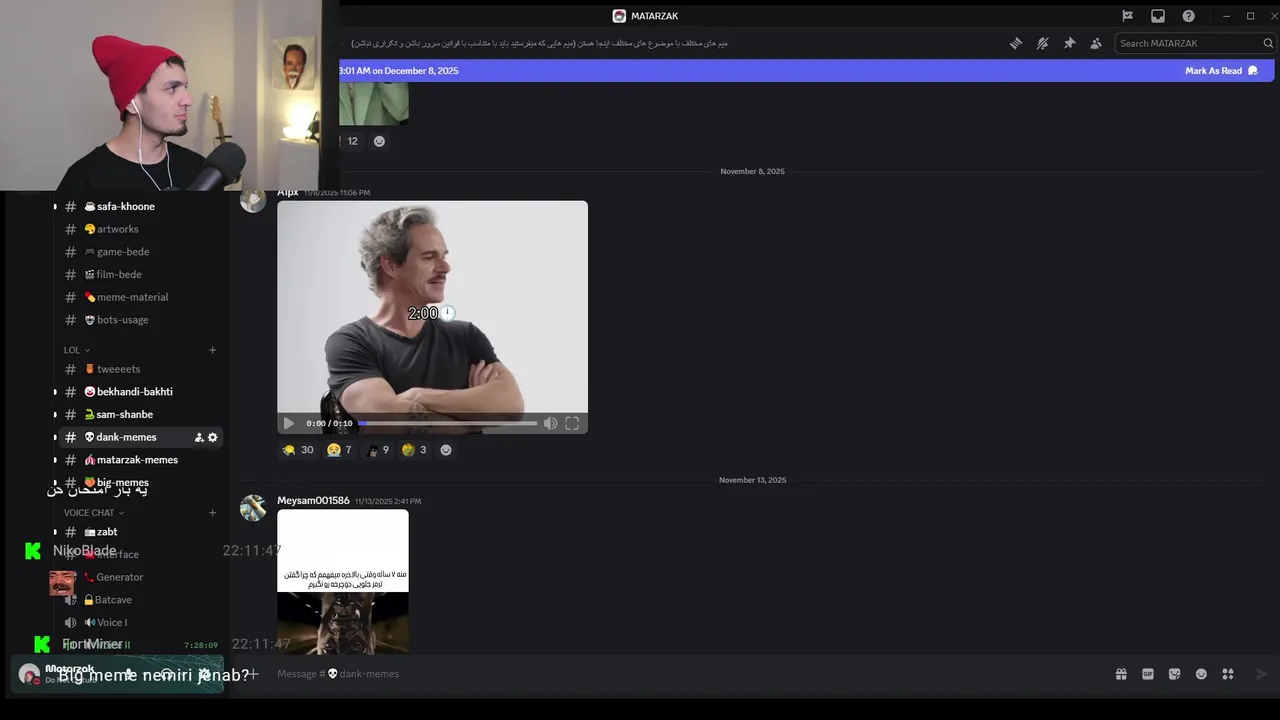Open the video in fullscreen
1280x720 pixels.
coord(572,423)
